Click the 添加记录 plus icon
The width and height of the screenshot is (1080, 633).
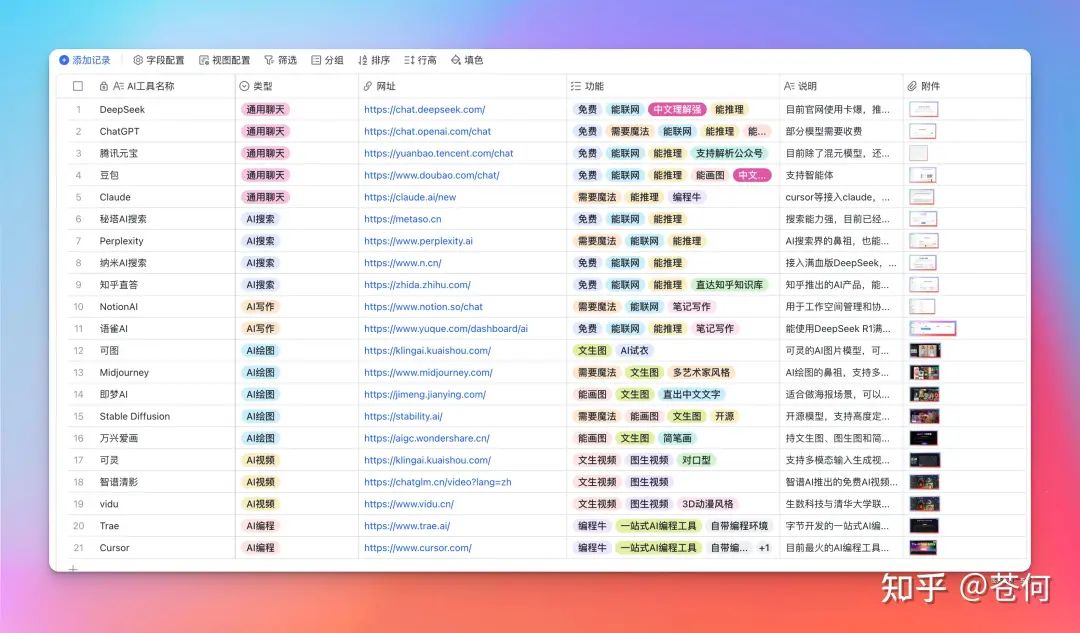click(x=64, y=60)
